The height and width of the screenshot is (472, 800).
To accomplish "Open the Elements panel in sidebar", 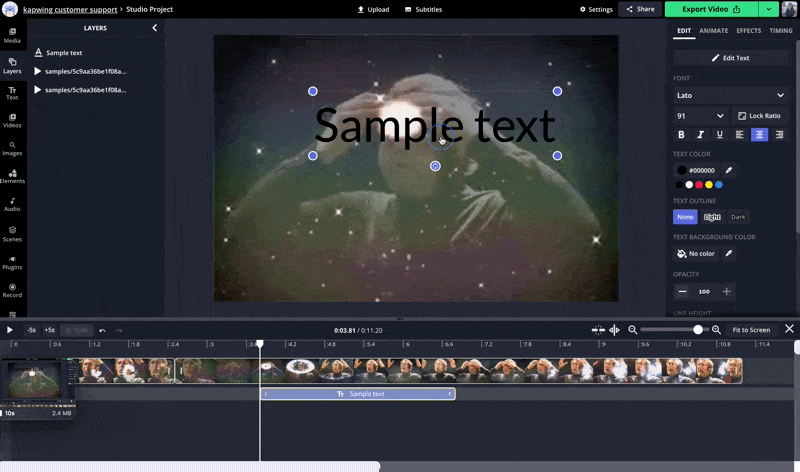I will (x=12, y=176).
